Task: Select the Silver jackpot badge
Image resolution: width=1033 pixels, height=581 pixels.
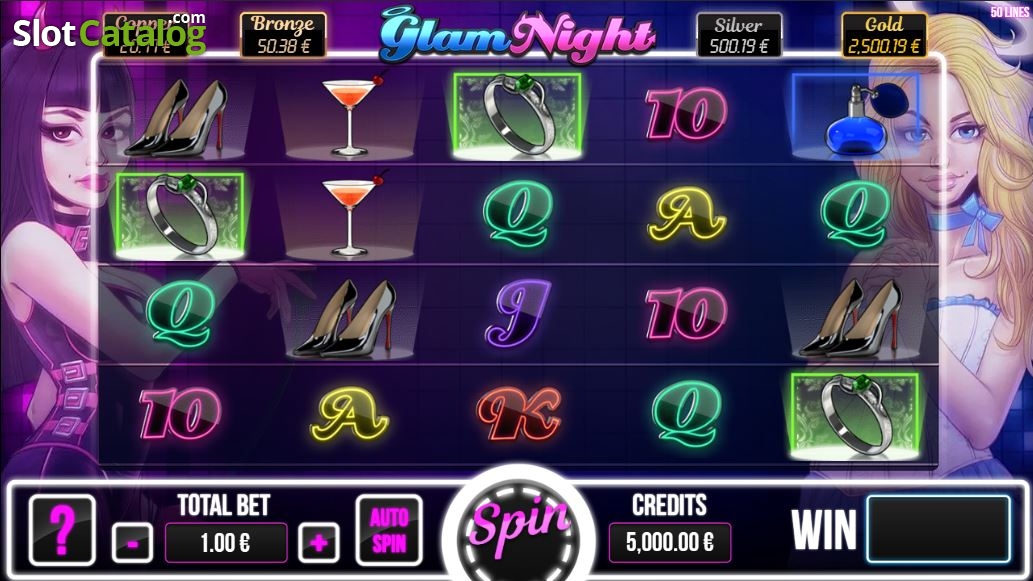Action: 739,35
